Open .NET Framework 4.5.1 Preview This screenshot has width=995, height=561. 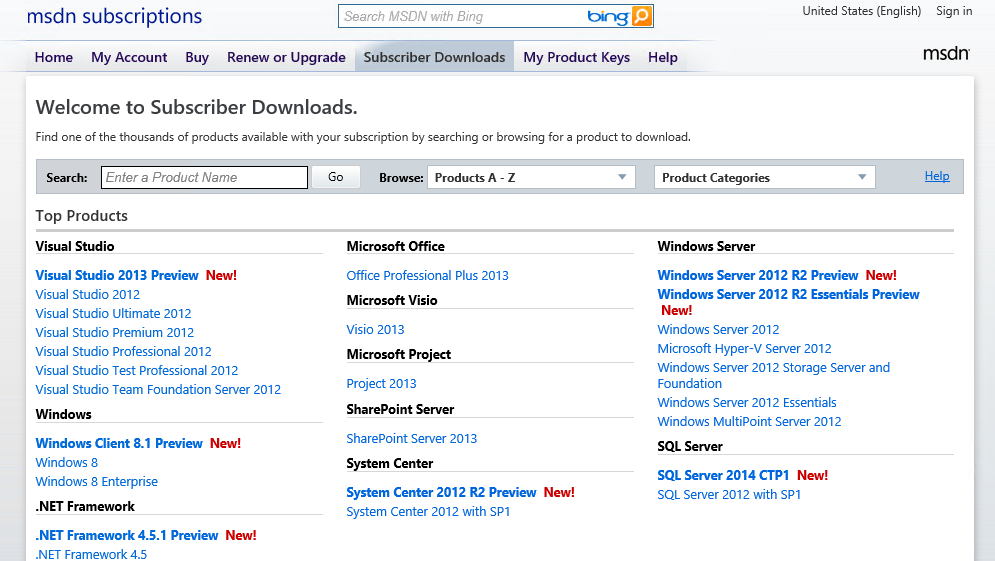[x=127, y=536]
